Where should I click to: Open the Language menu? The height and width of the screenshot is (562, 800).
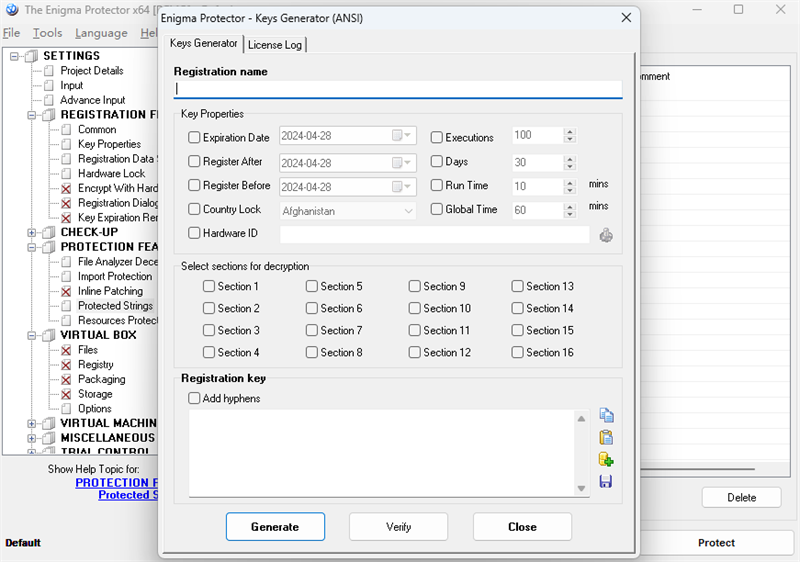point(101,33)
